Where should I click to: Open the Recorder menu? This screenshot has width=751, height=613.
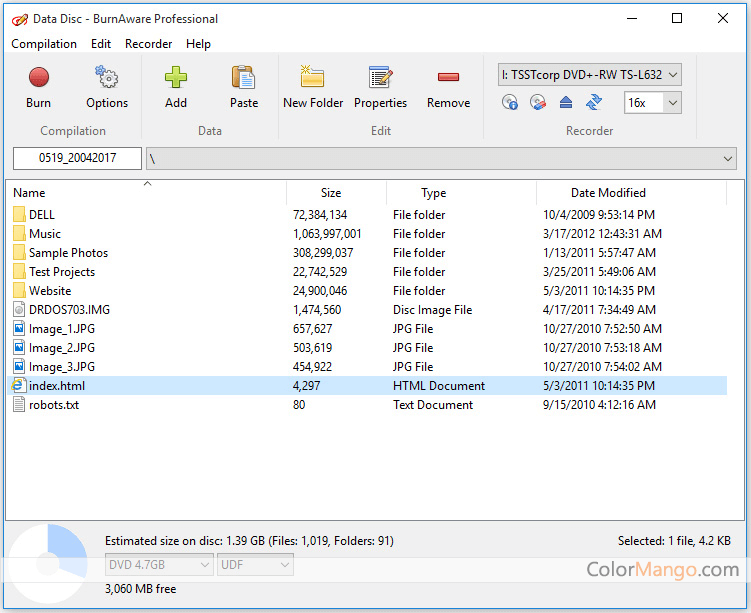click(x=148, y=44)
